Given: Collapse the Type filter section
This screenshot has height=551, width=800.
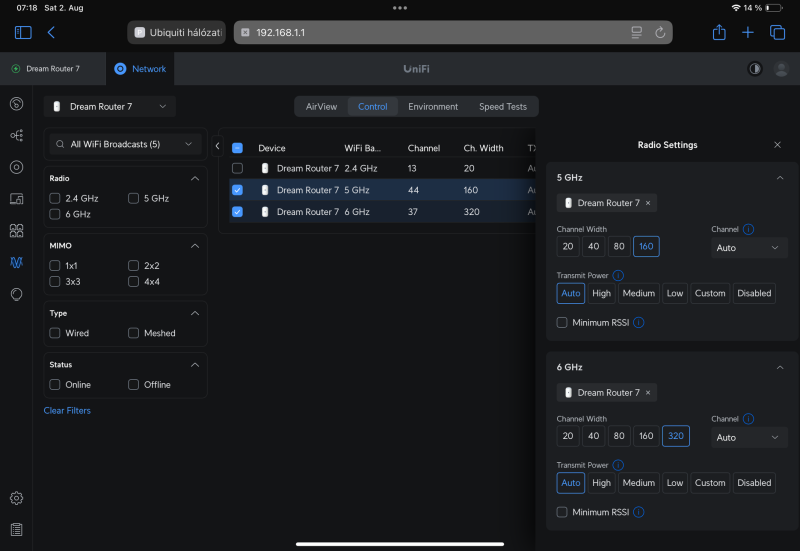Looking at the screenshot, I should pyautogui.click(x=195, y=313).
